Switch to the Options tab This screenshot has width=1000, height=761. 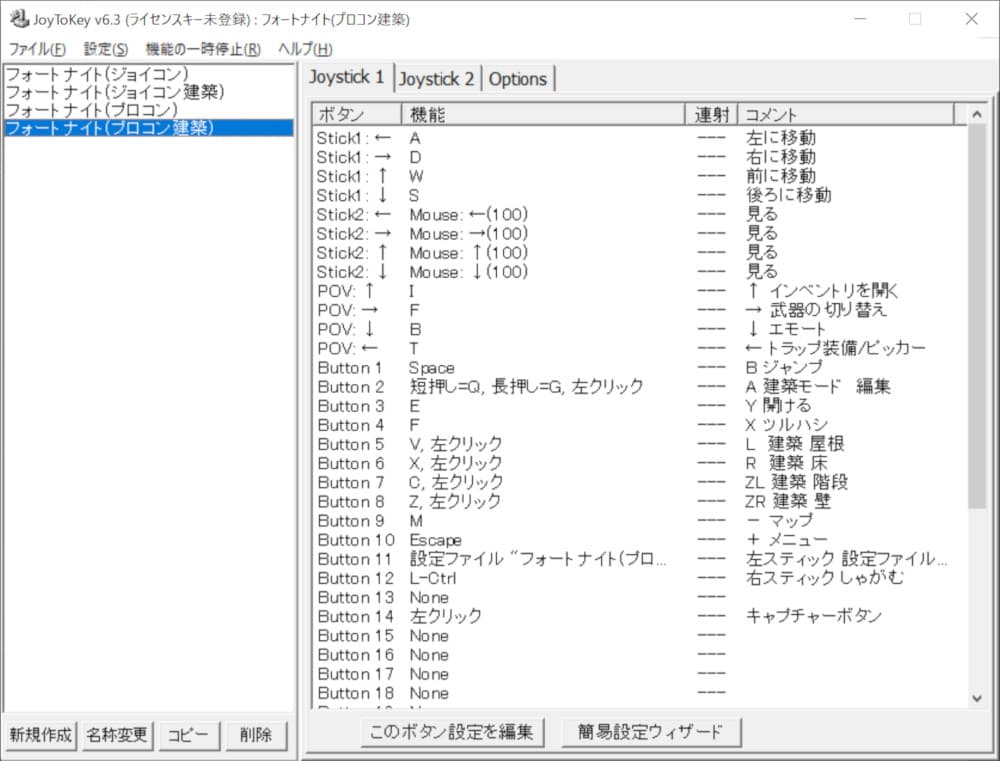click(518, 79)
